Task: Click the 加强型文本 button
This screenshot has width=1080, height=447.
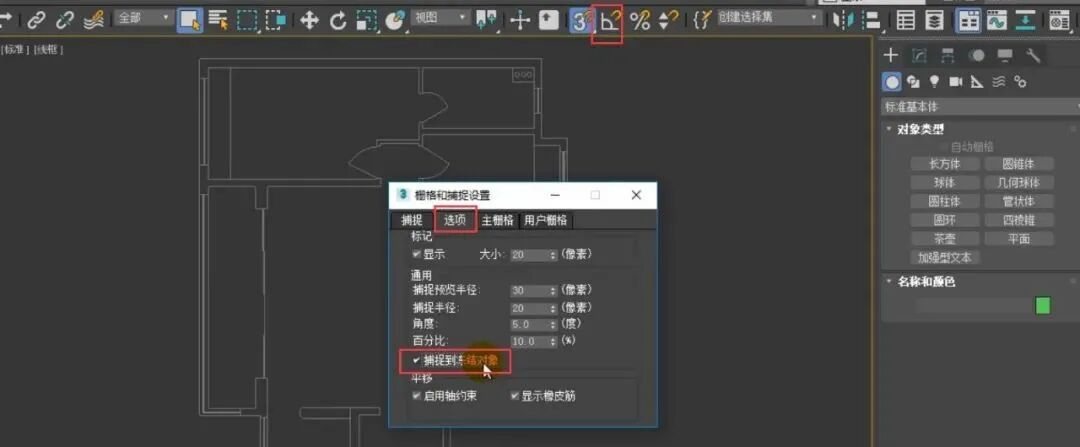Action: pos(945,257)
